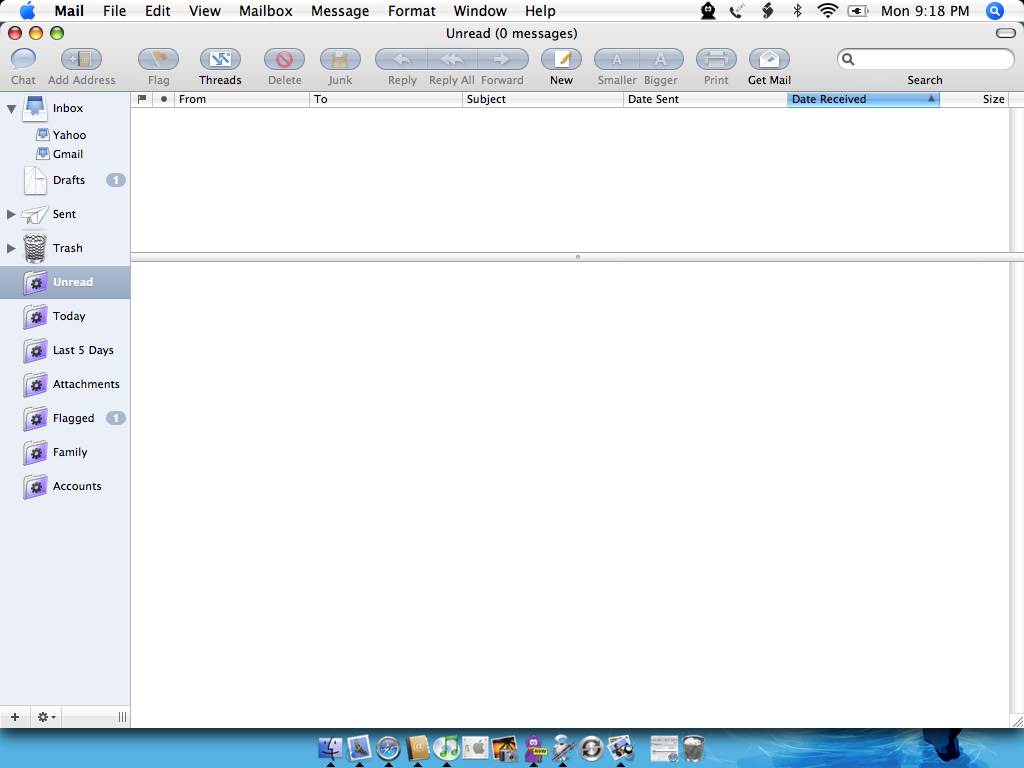The image size is (1024, 768).
Task: Sort by the flag status column header
Action: (142, 99)
